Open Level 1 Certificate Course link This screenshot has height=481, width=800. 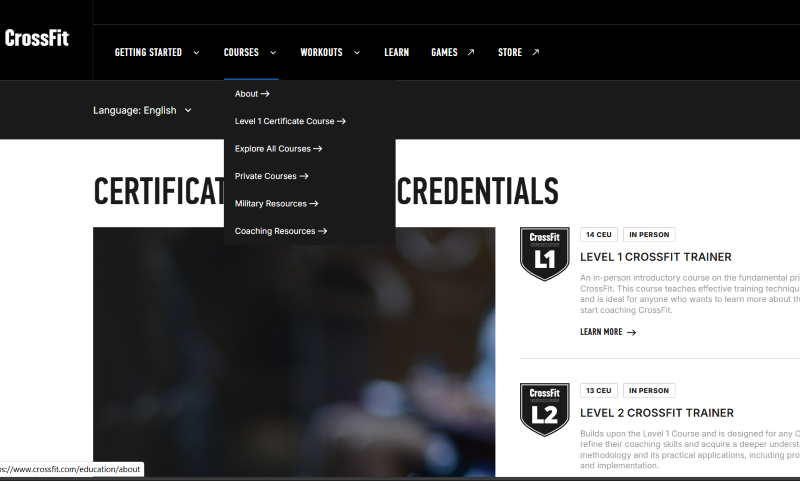(x=290, y=121)
